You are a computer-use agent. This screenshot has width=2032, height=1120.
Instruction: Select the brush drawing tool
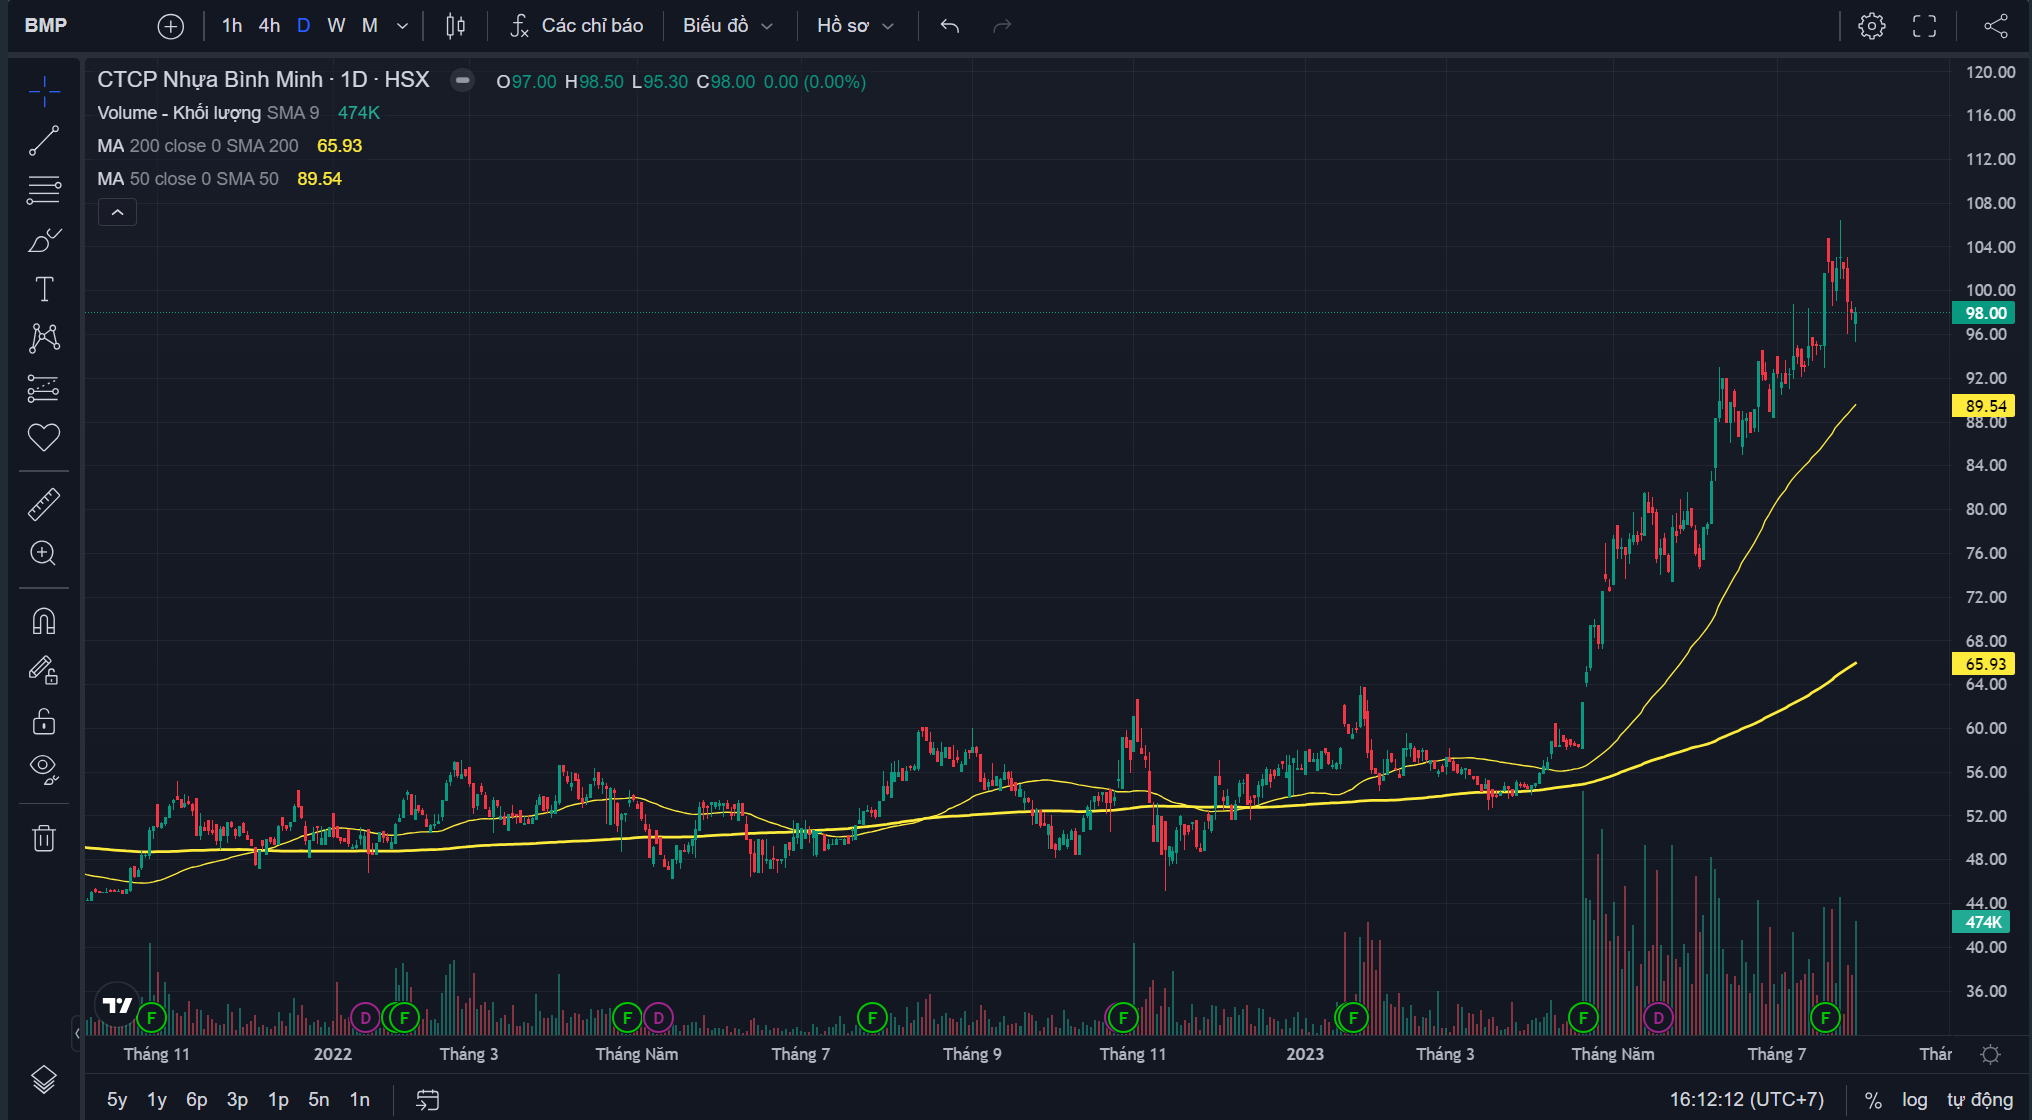(44, 240)
